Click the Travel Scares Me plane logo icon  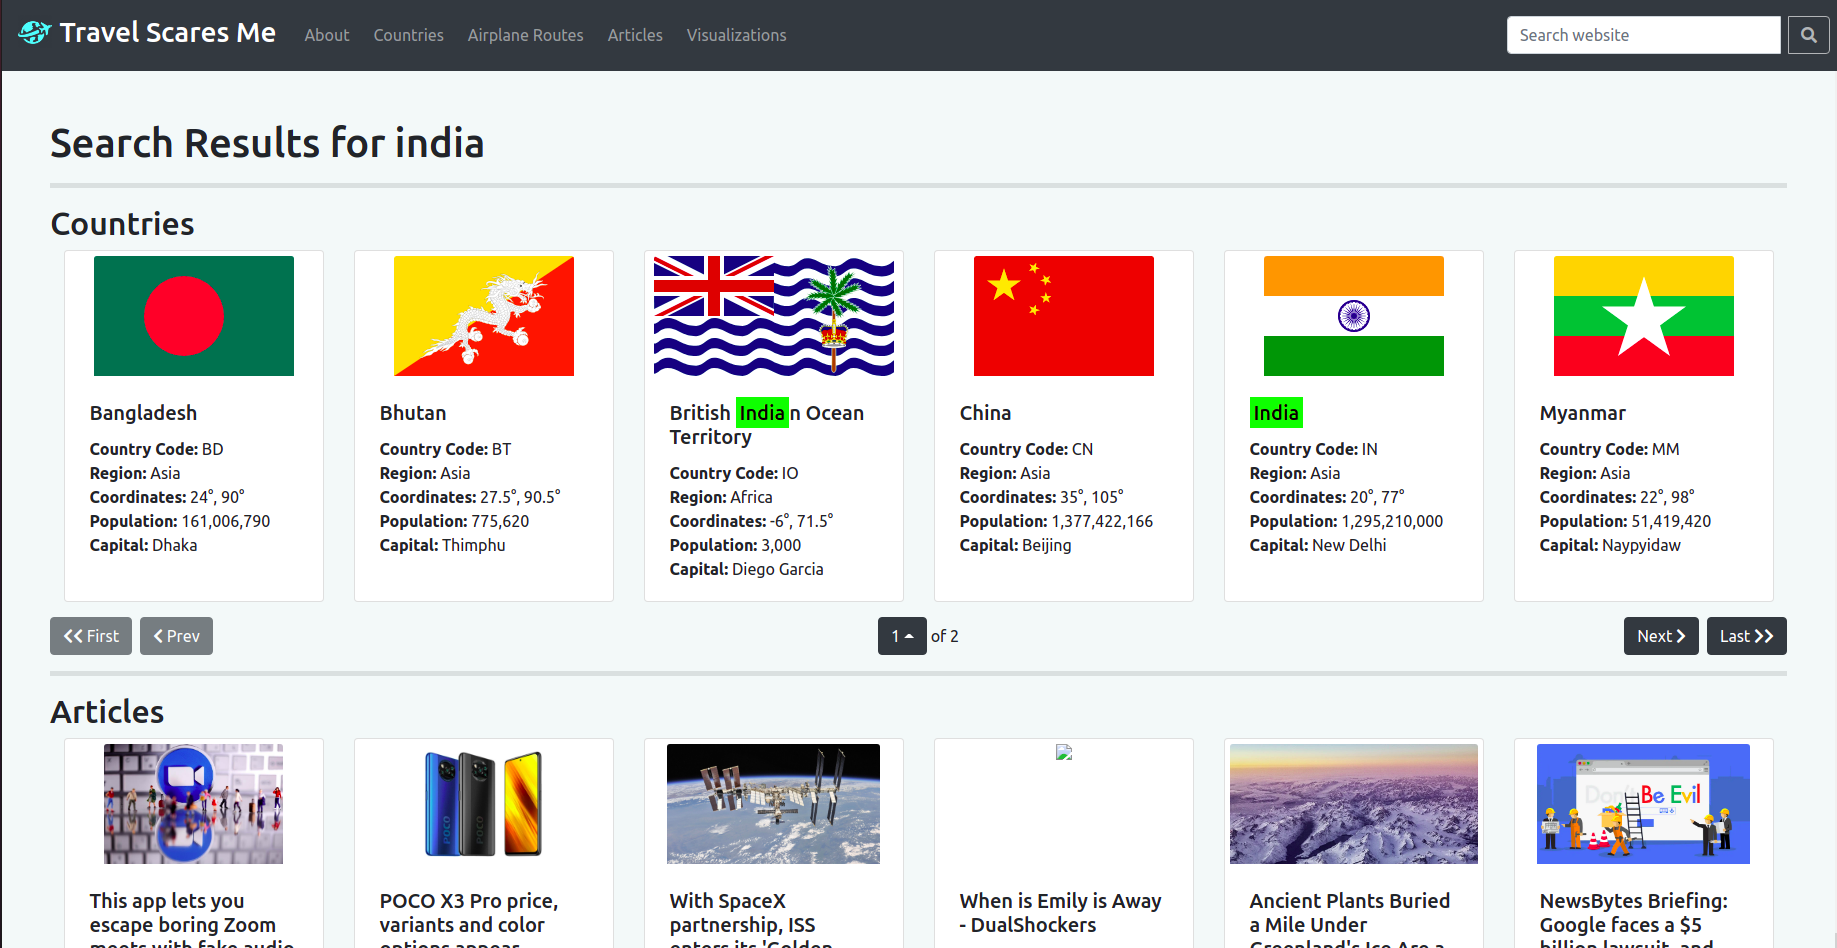coord(34,33)
